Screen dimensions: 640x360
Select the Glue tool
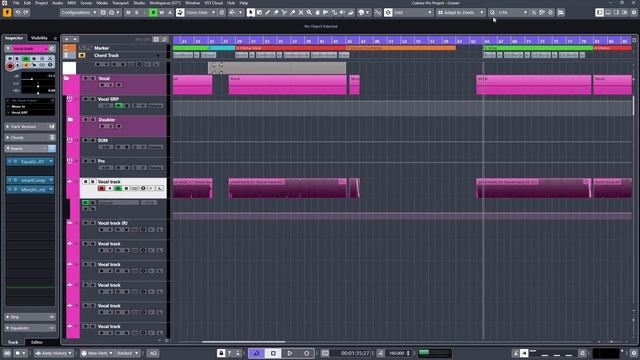(293, 13)
